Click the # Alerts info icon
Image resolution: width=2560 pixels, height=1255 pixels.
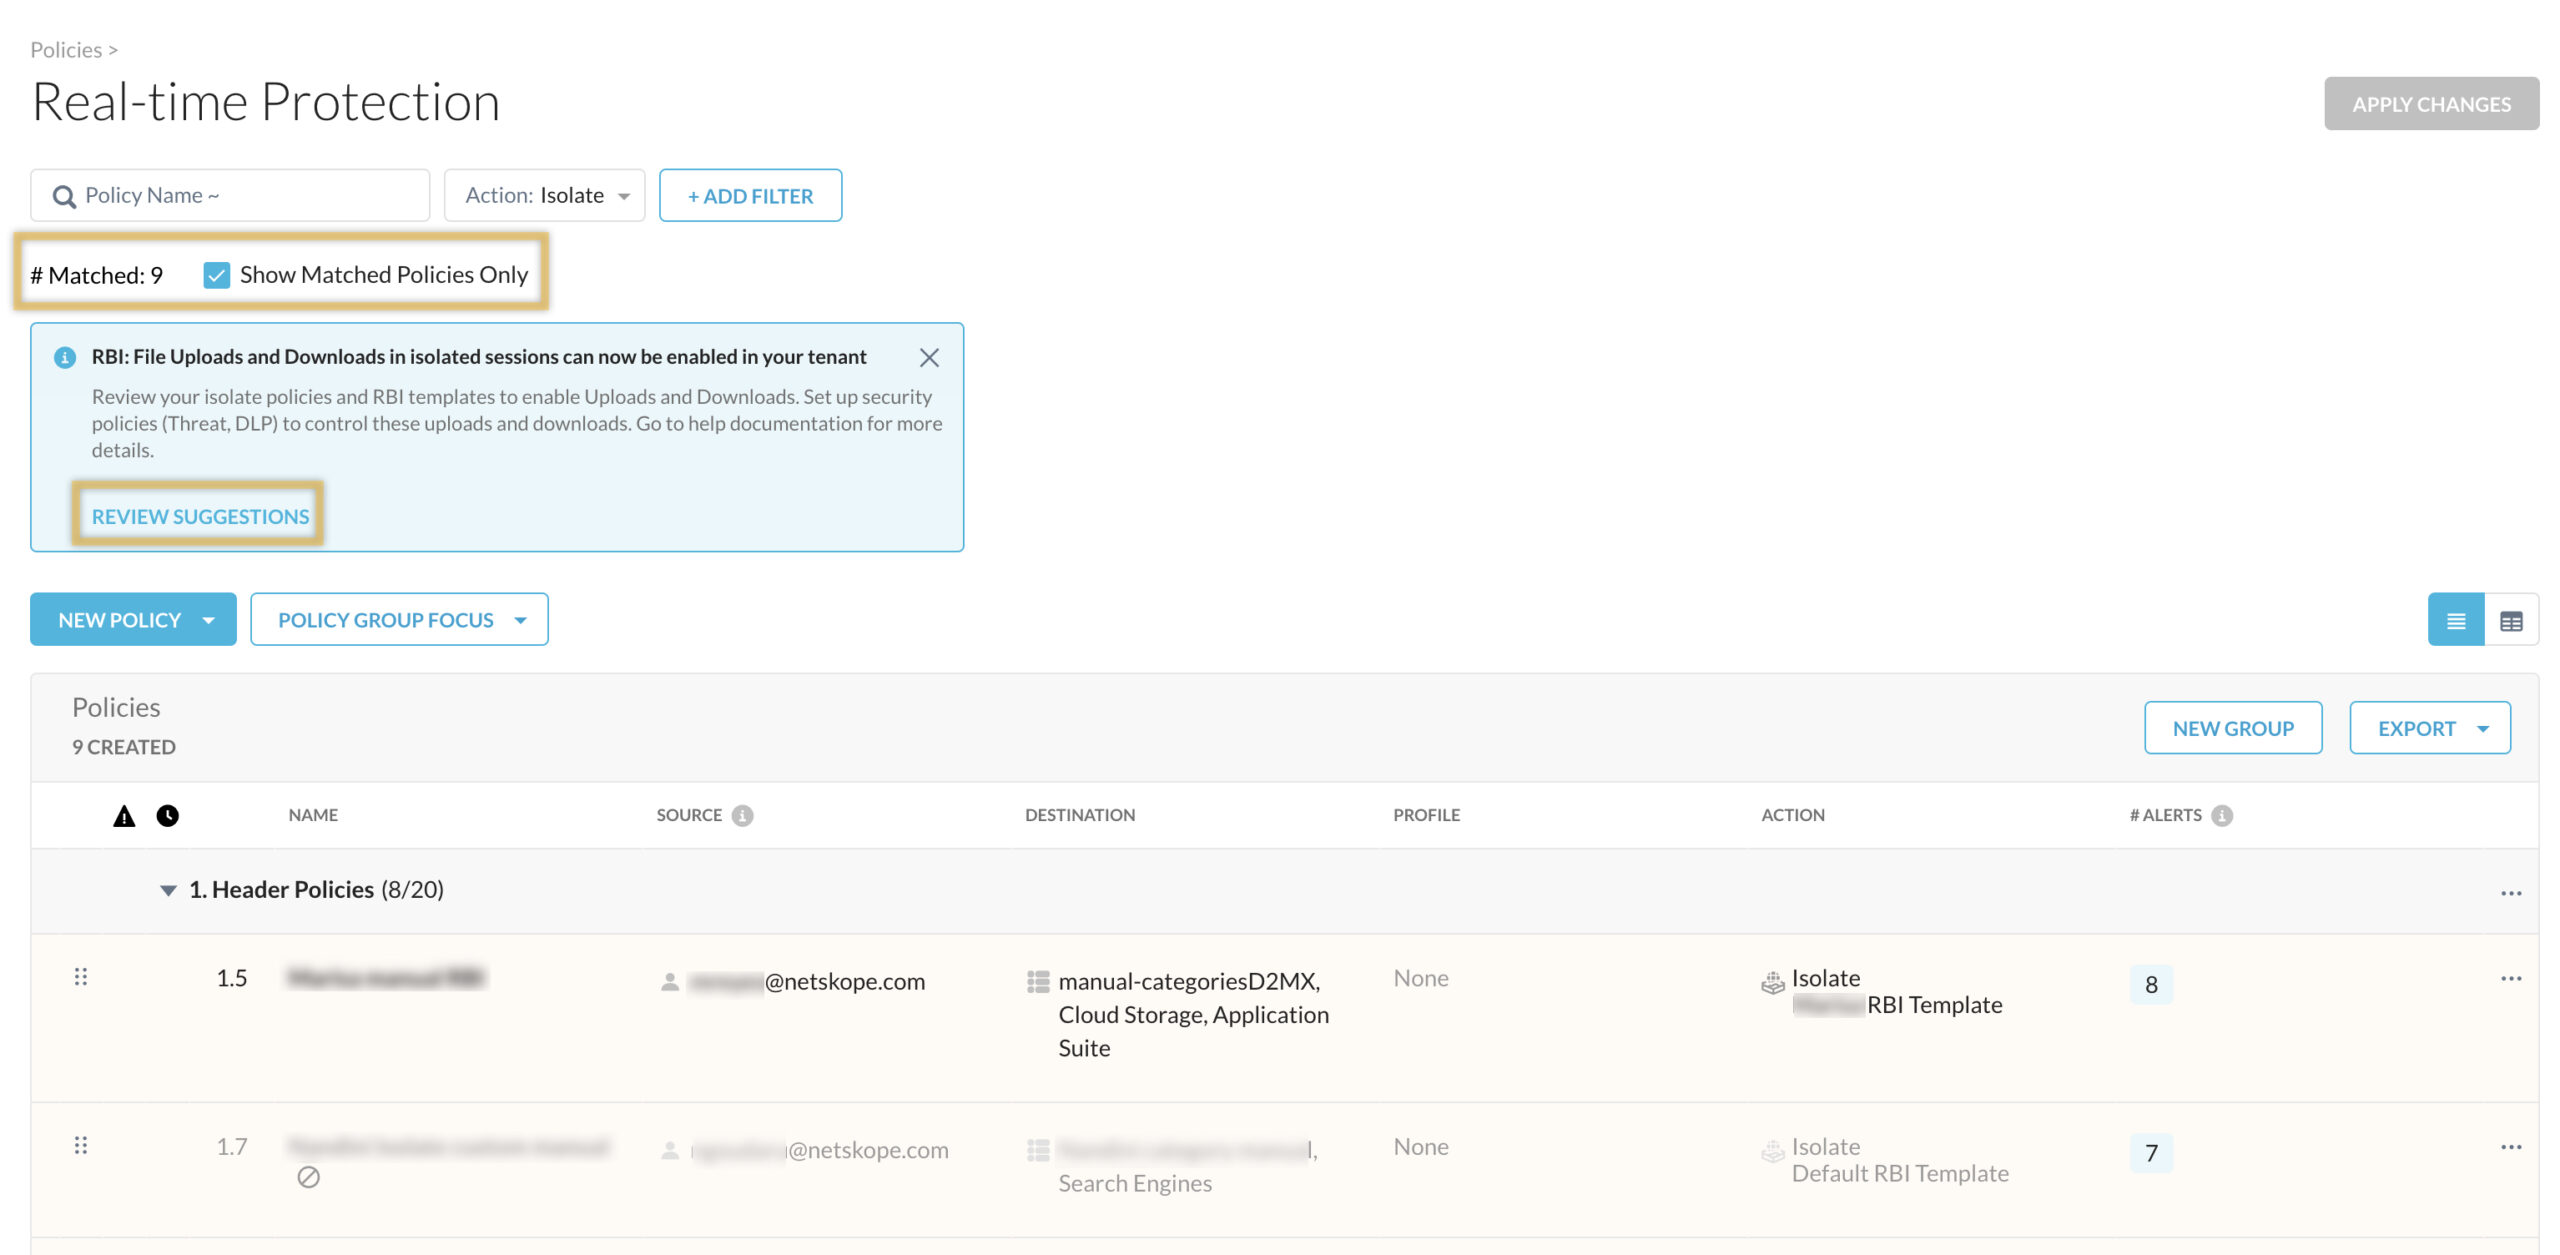(2222, 815)
